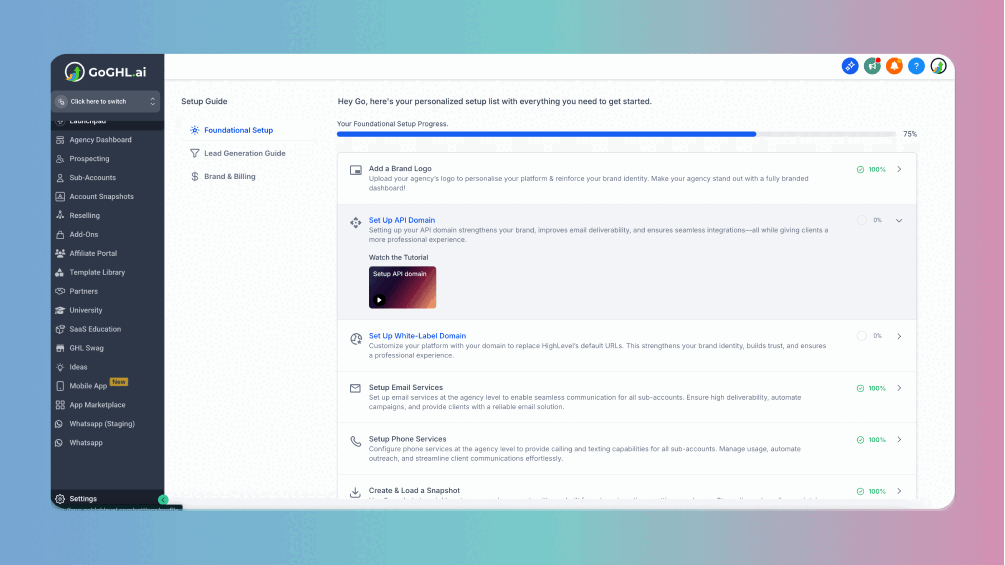
Task: Click the GoGHL.ai logo
Action: coord(107,72)
